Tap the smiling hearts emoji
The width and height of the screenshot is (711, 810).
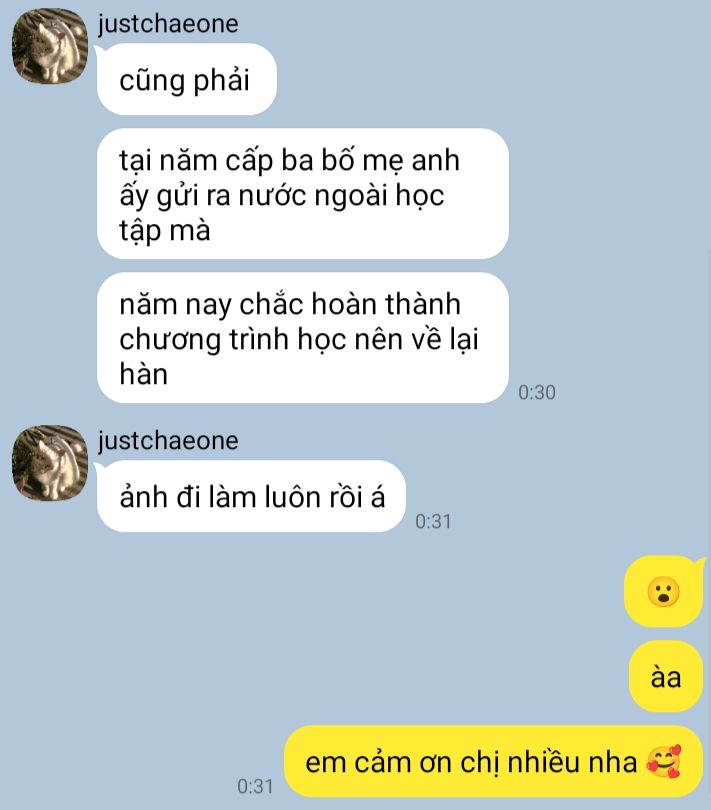(x=664, y=761)
